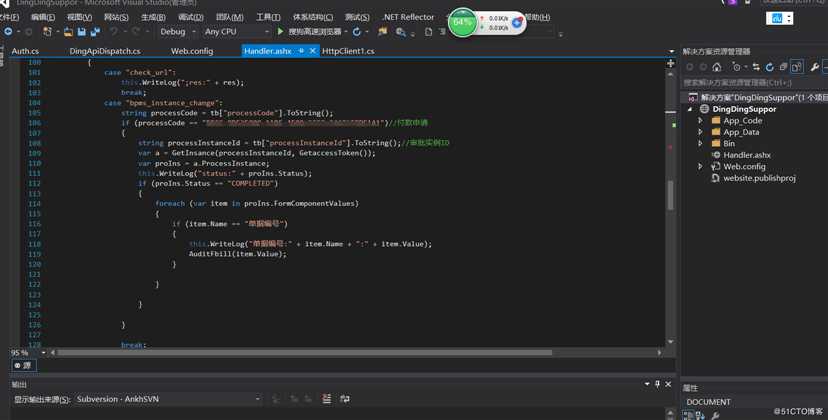Open the 工具(T) menu

(x=268, y=17)
